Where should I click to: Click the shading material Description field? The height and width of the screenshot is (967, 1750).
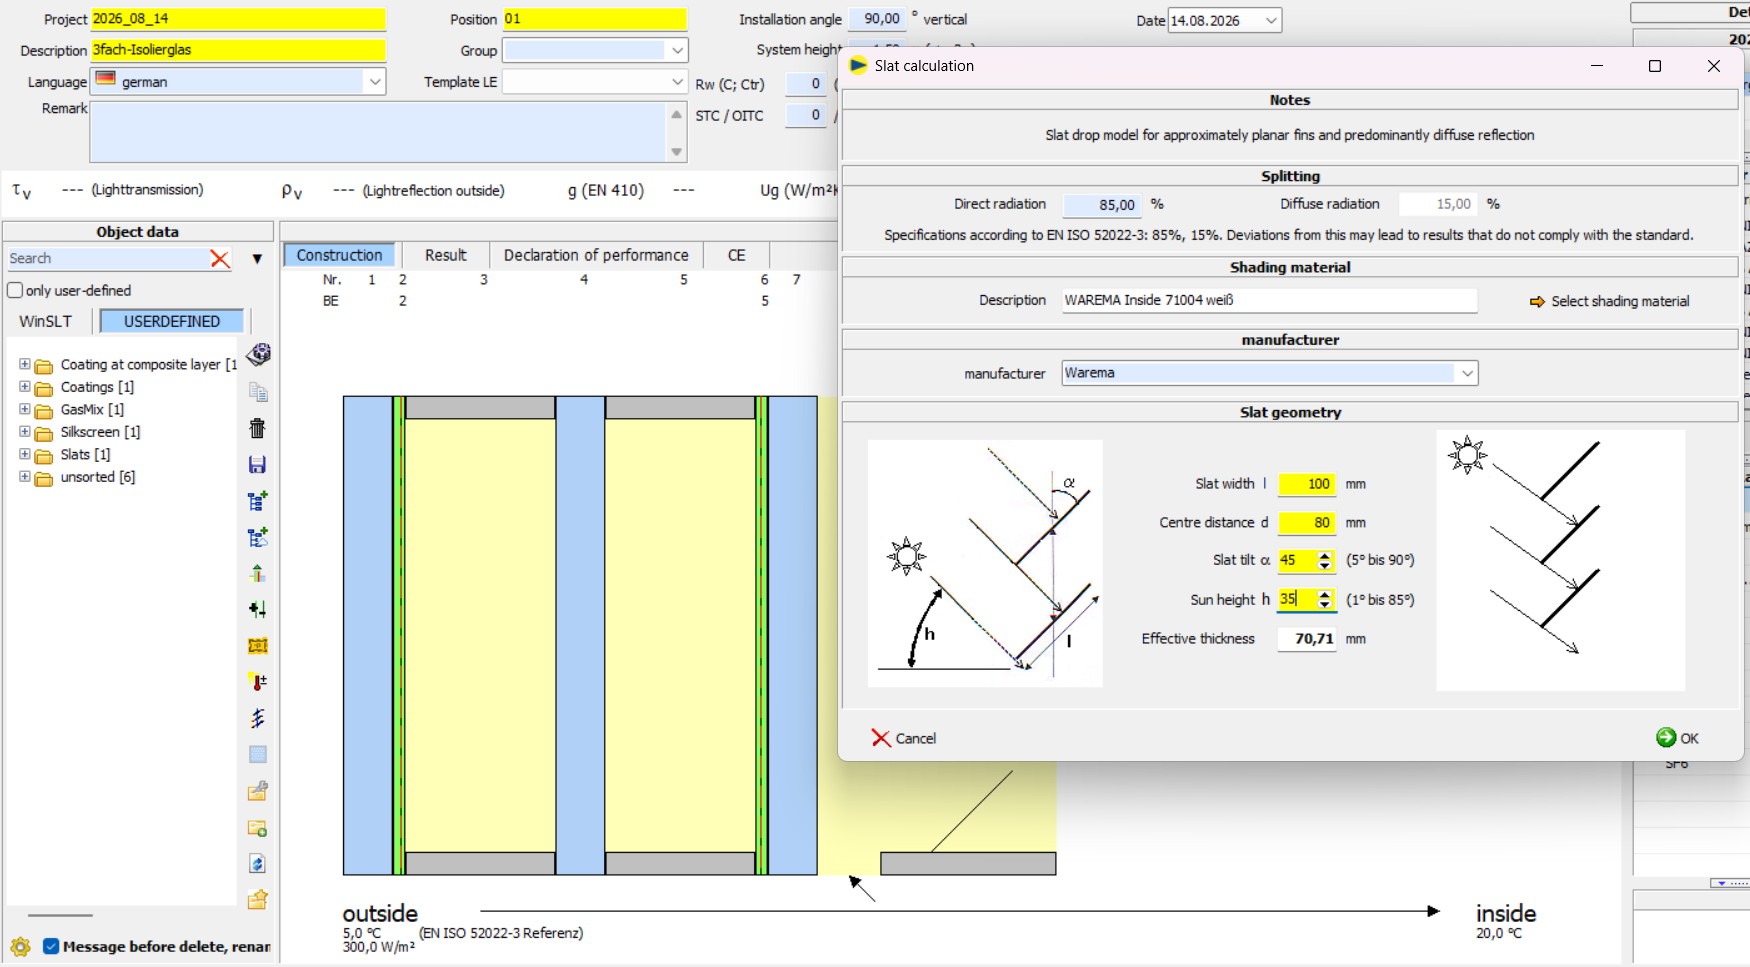[x=1269, y=300]
